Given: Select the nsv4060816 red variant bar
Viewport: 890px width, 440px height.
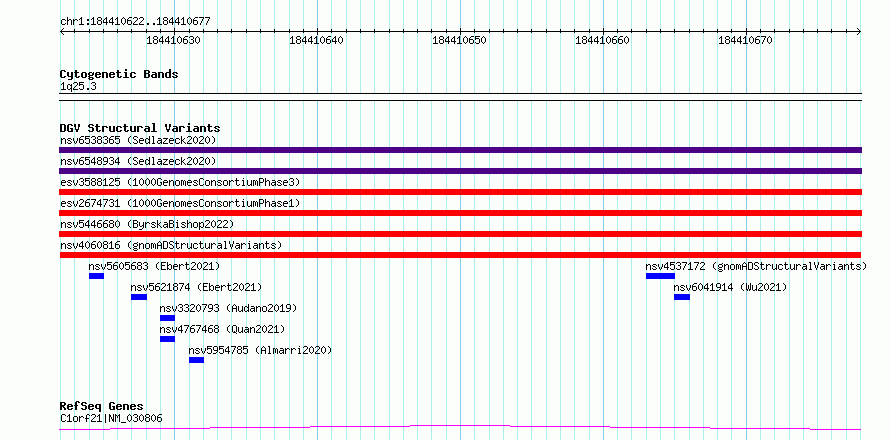Looking at the screenshot, I should (x=460, y=255).
